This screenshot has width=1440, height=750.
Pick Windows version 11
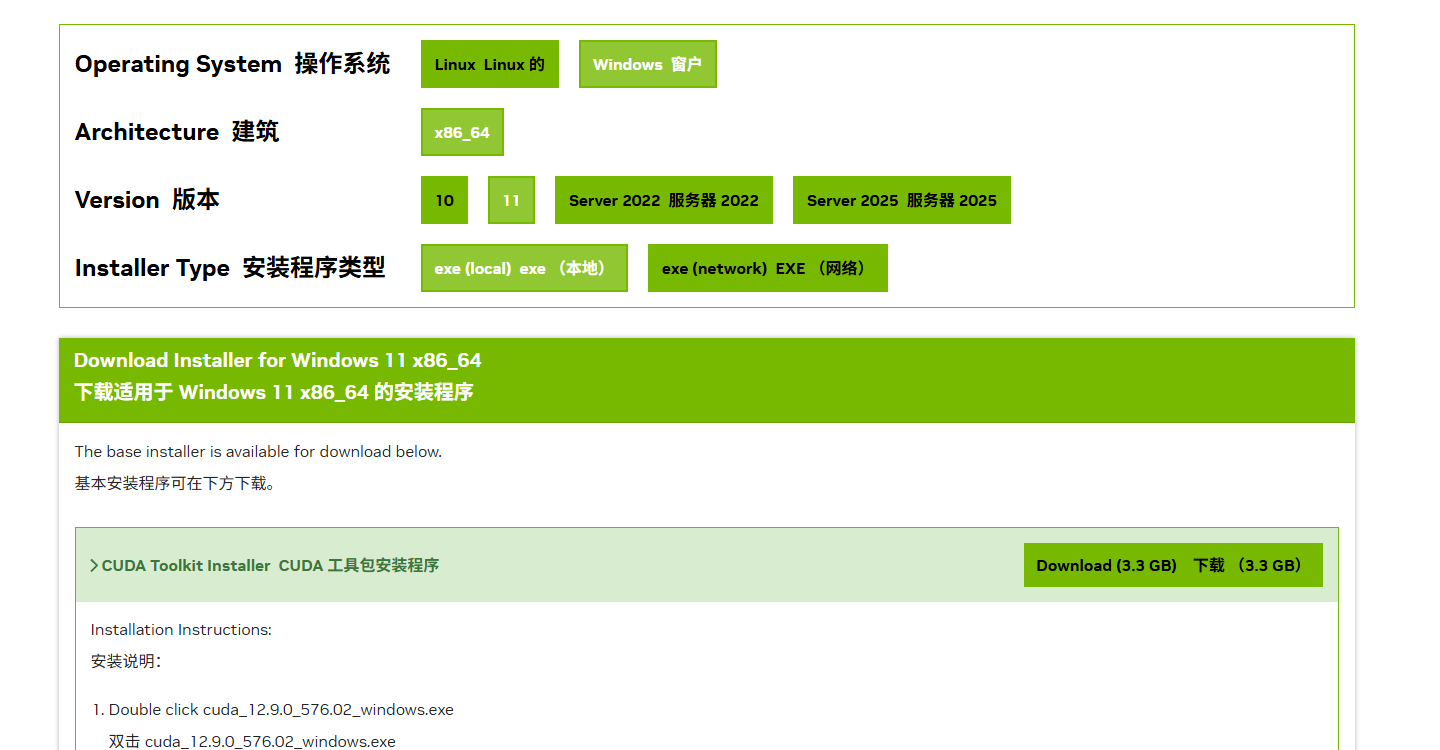click(511, 200)
